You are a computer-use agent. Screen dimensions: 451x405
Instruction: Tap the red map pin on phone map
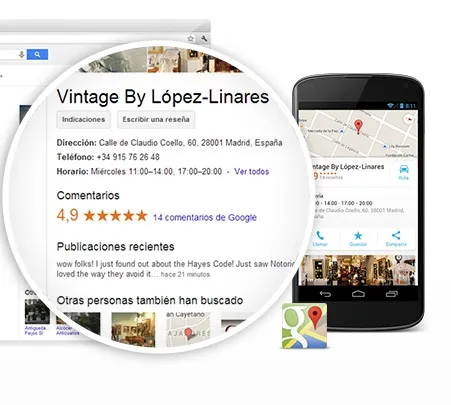click(x=358, y=127)
